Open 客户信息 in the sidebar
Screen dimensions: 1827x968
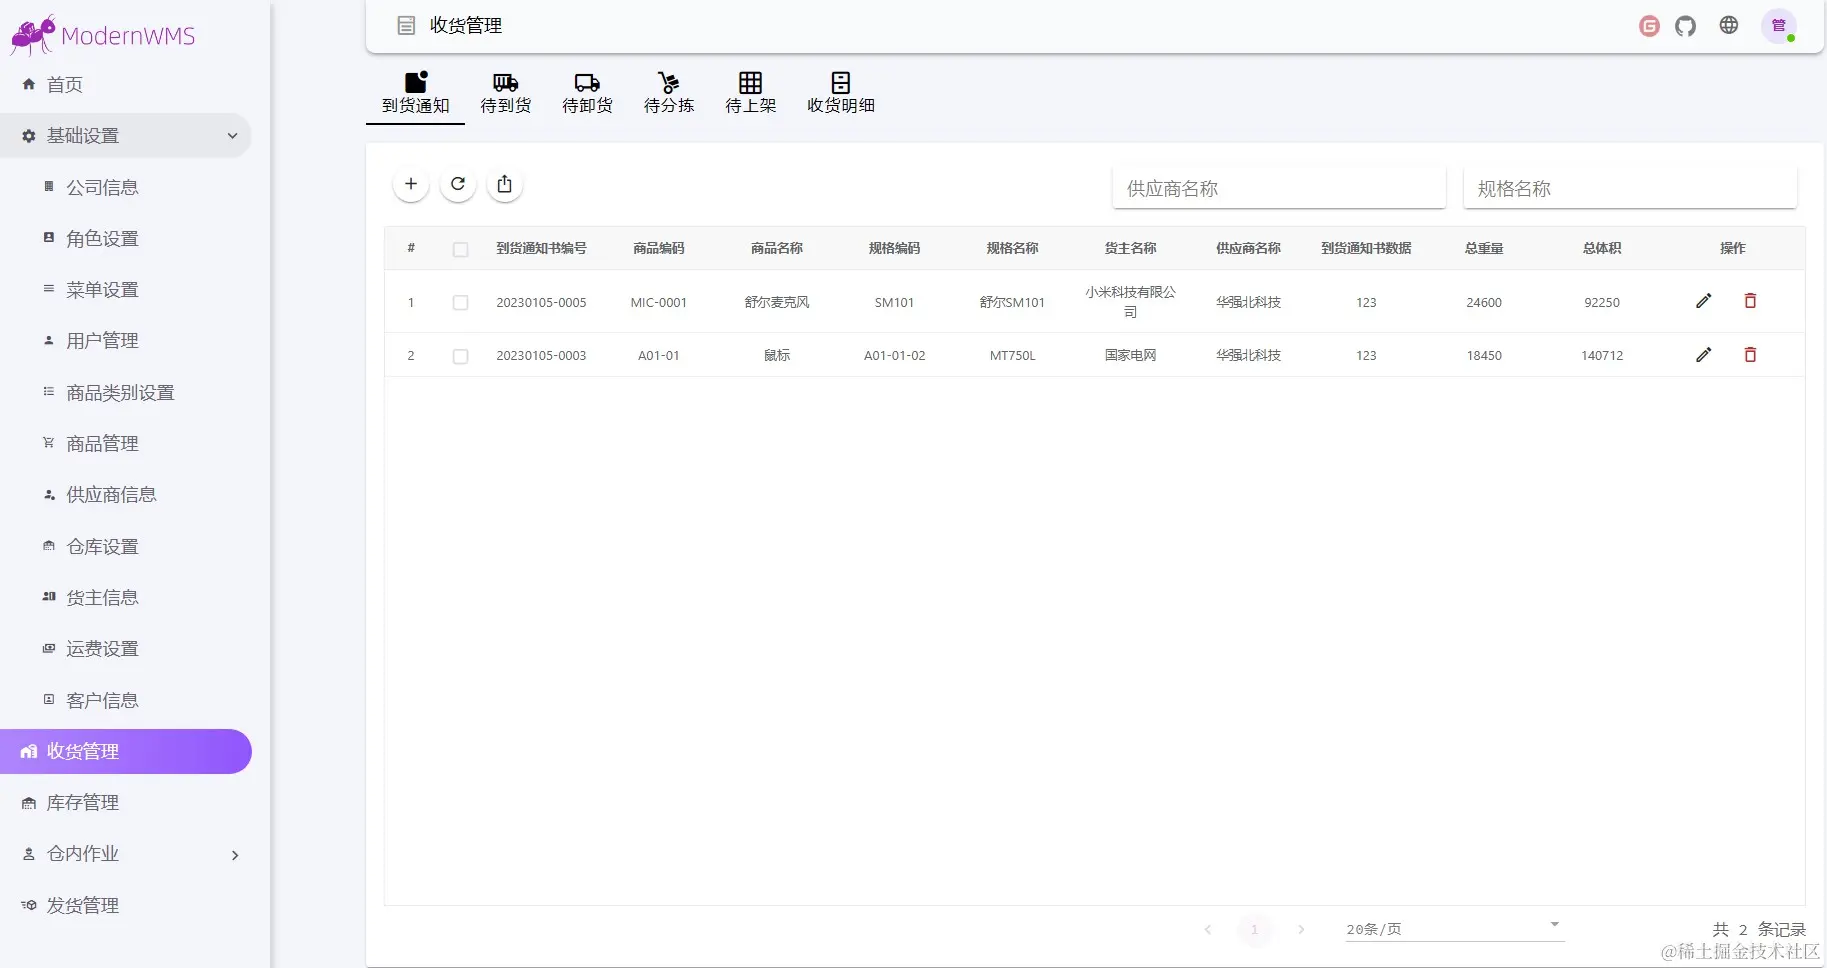point(102,700)
